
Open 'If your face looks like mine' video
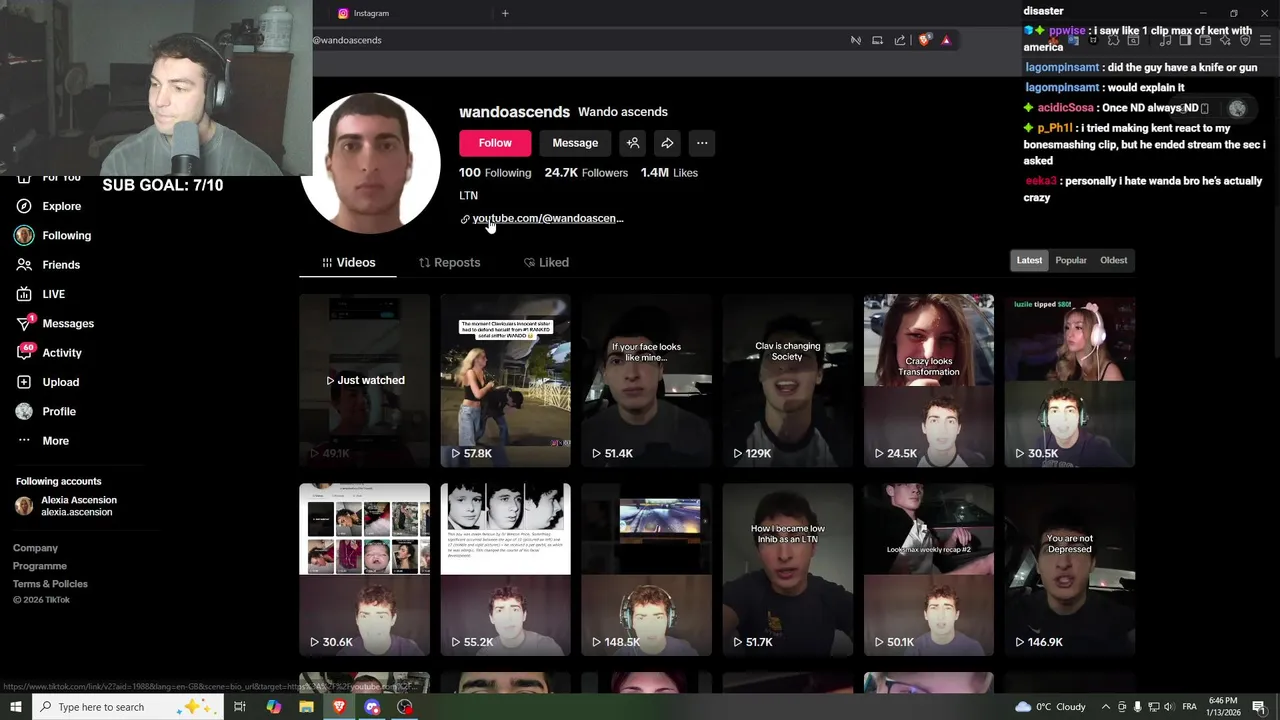pyautogui.click(x=647, y=380)
